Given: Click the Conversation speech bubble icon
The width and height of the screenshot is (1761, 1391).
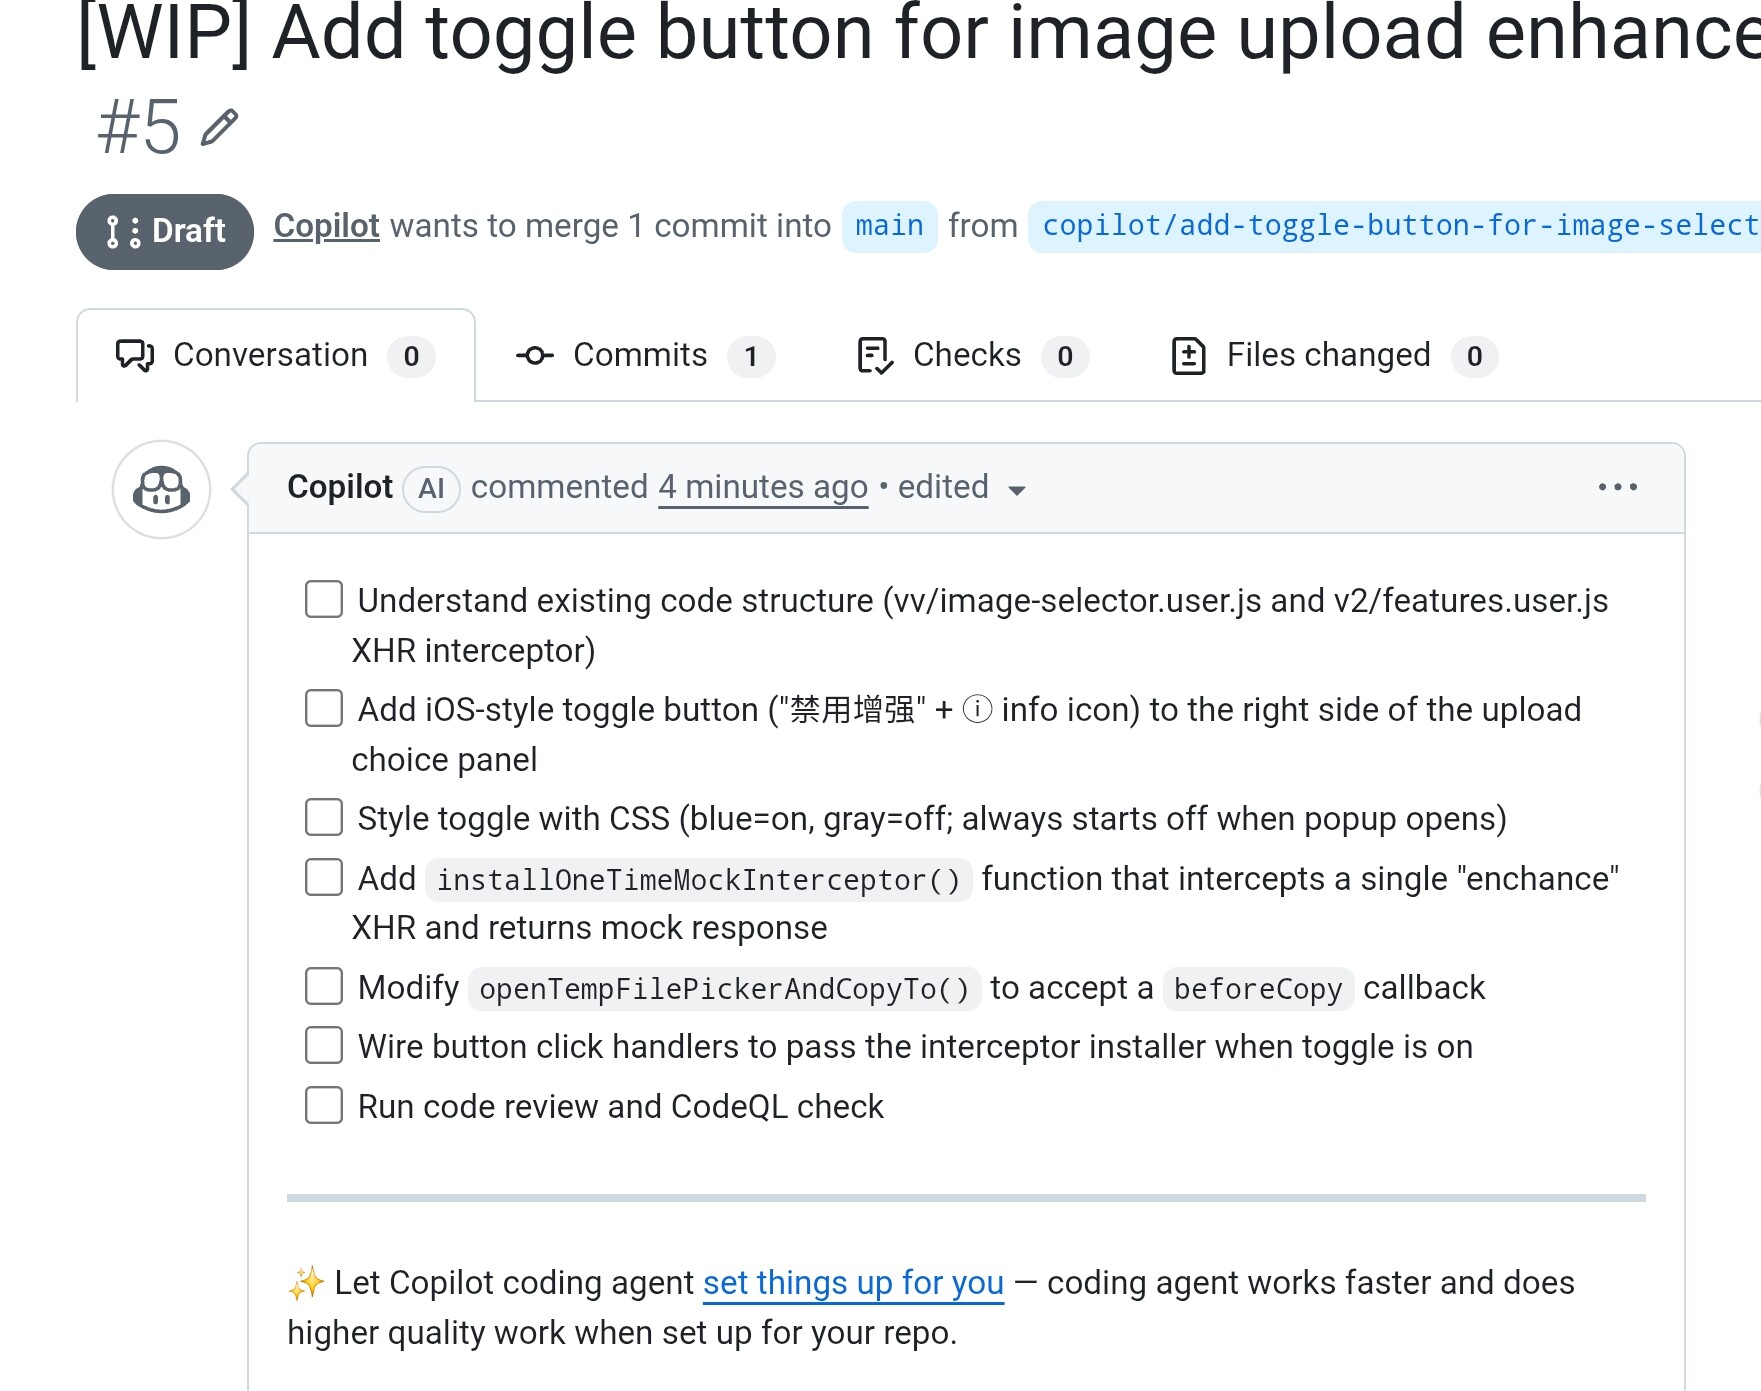Looking at the screenshot, I should point(135,356).
